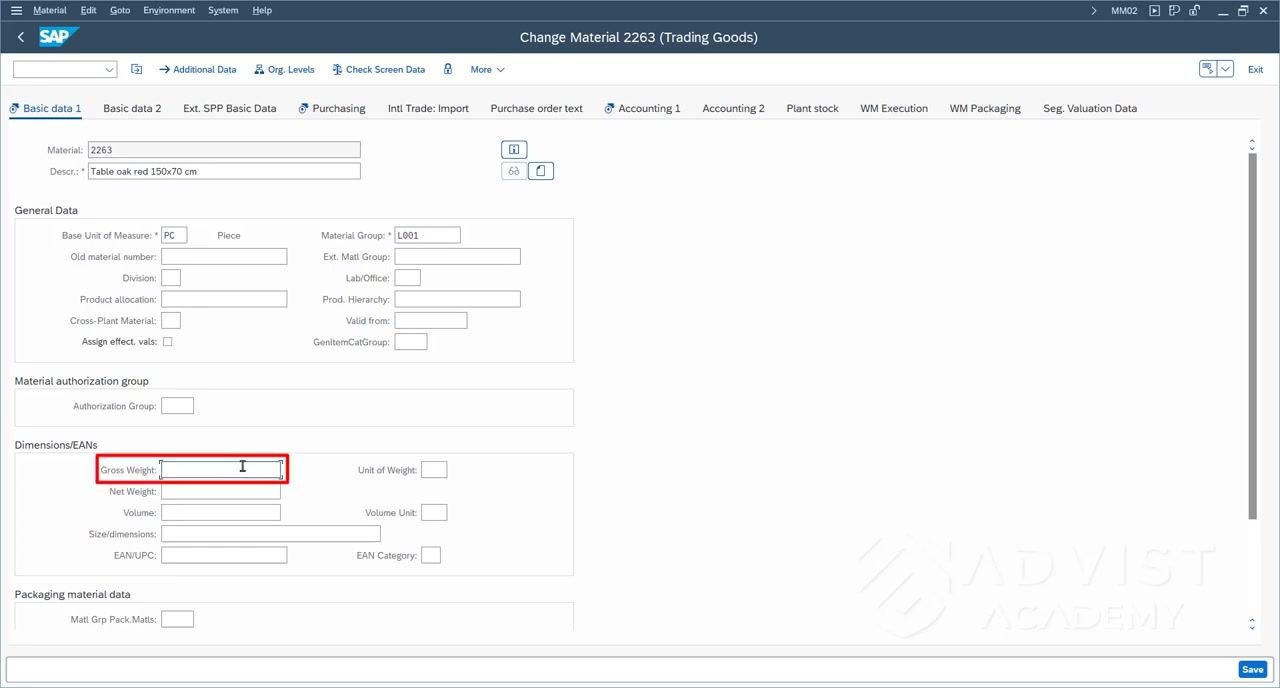The image size is (1280, 688).
Task: Click the Division field
Action: (x=171, y=278)
